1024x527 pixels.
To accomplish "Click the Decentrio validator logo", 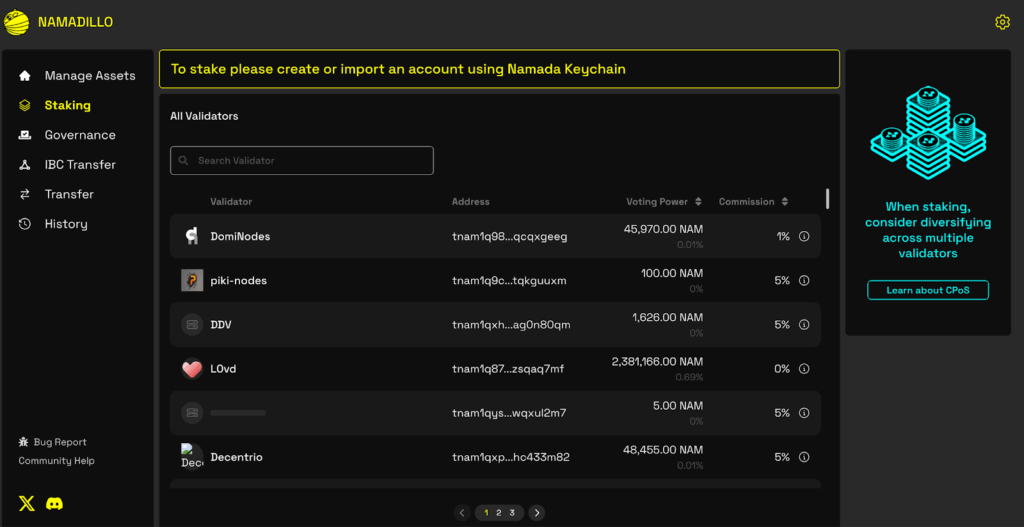I will click(x=192, y=456).
